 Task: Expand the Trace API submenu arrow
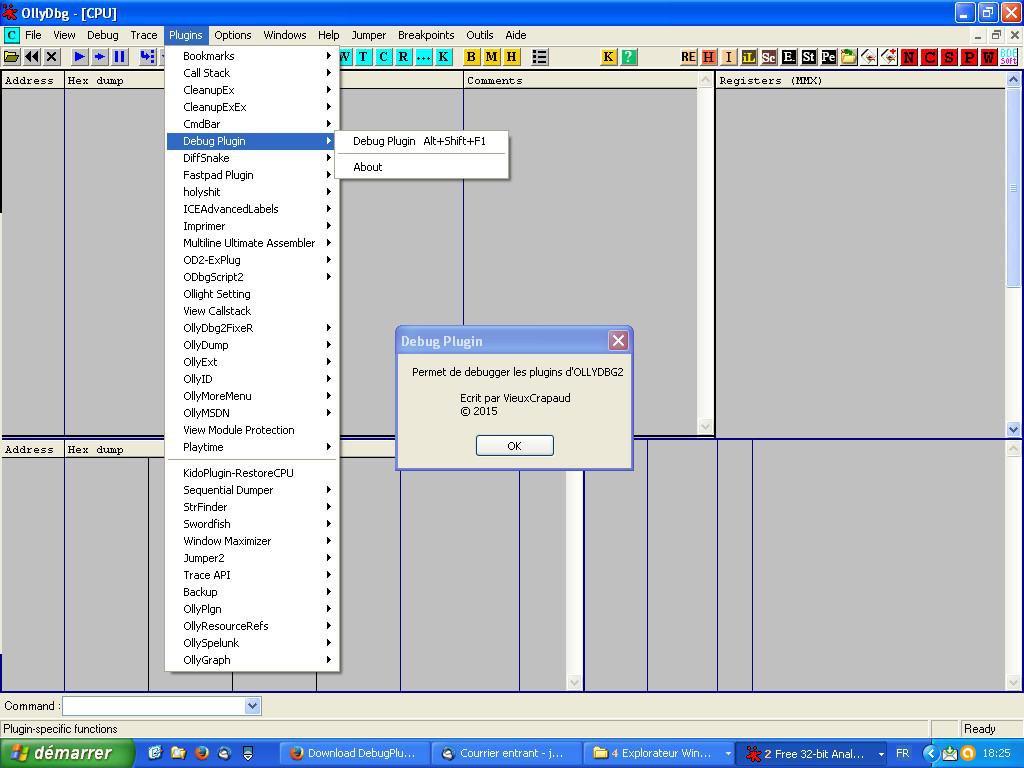tap(328, 575)
